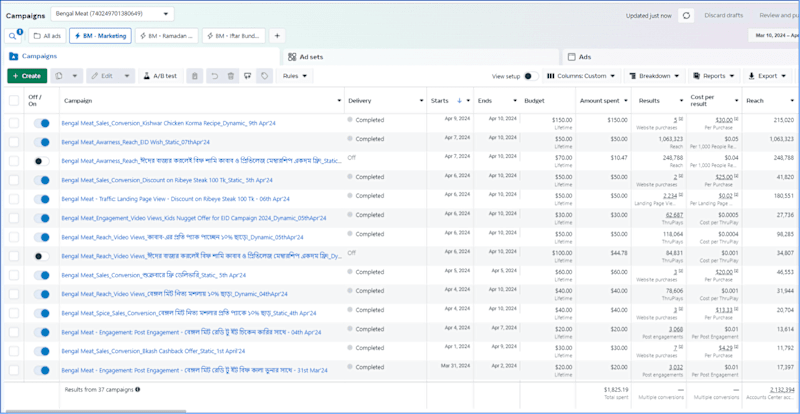Click the duplicate (copy) icon button

tap(59, 76)
